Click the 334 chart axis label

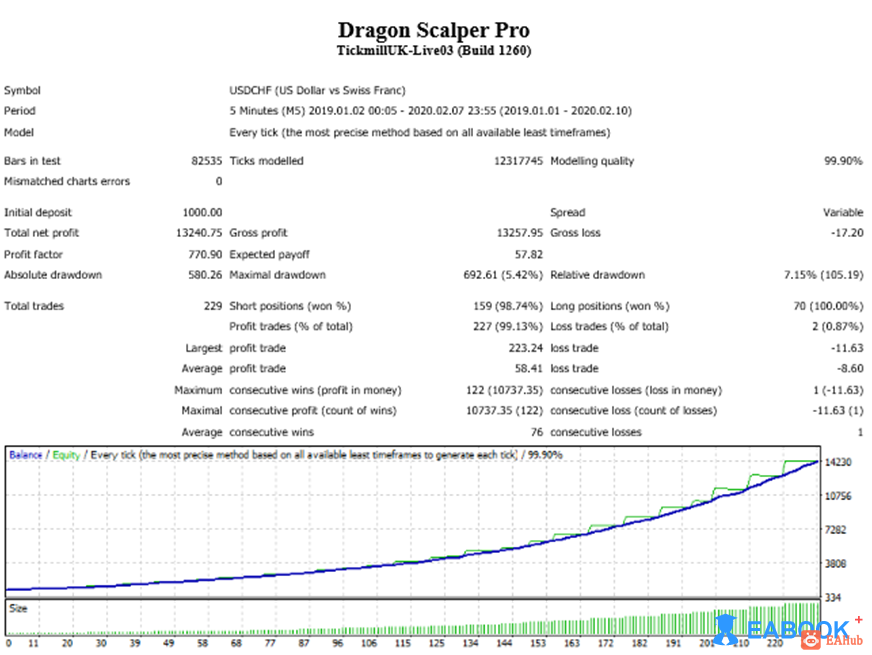click(833, 598)
